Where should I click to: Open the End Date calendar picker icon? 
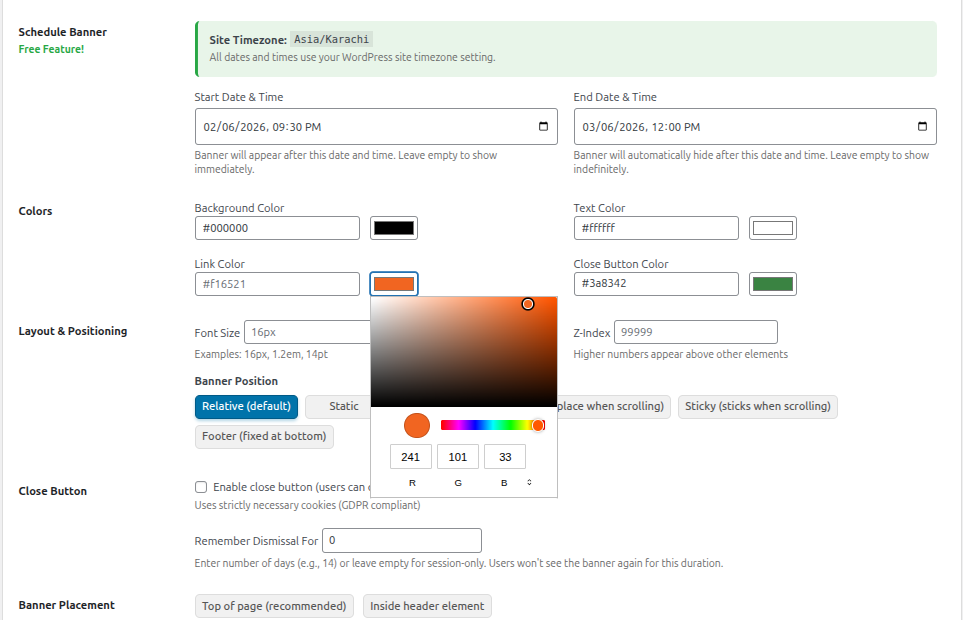922,126
